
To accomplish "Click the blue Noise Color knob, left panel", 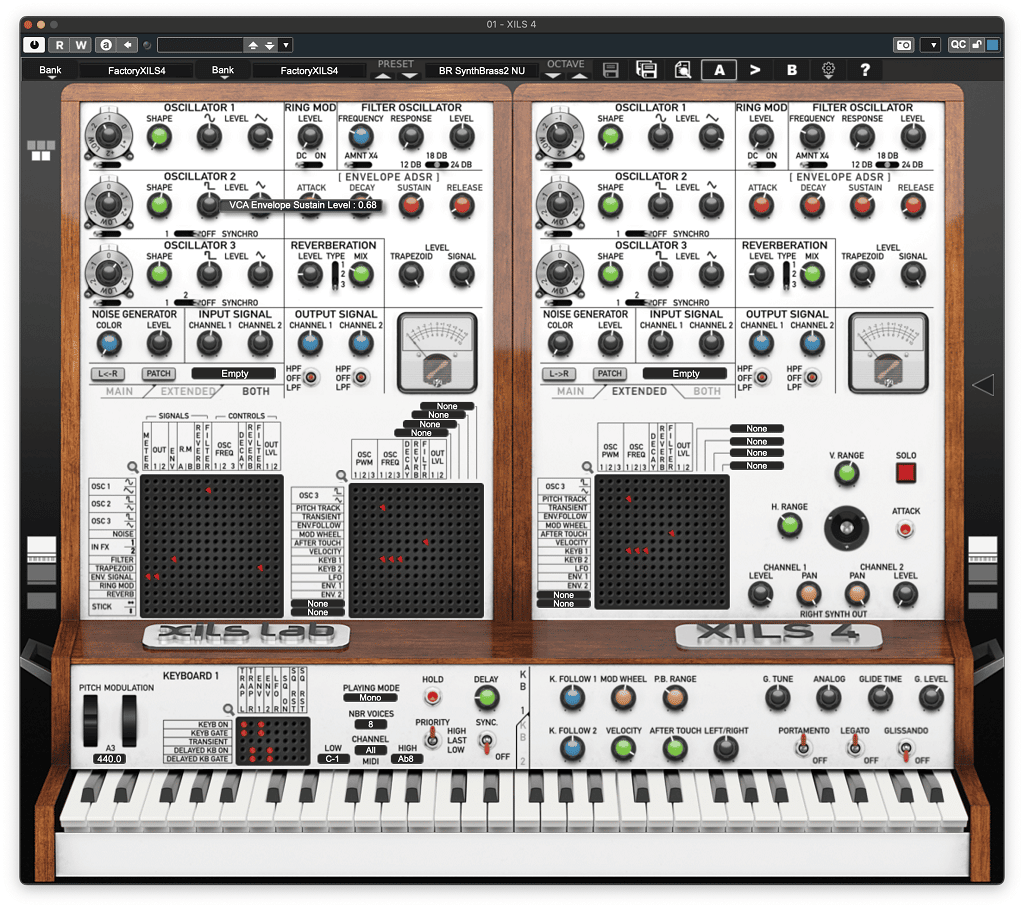I will (108, 344).
